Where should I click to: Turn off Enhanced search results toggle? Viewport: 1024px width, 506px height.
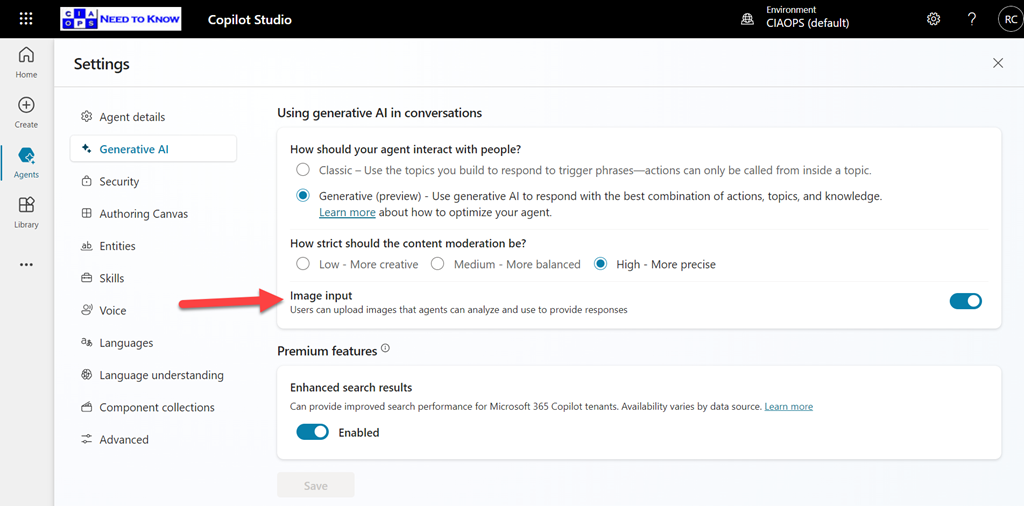313,432
